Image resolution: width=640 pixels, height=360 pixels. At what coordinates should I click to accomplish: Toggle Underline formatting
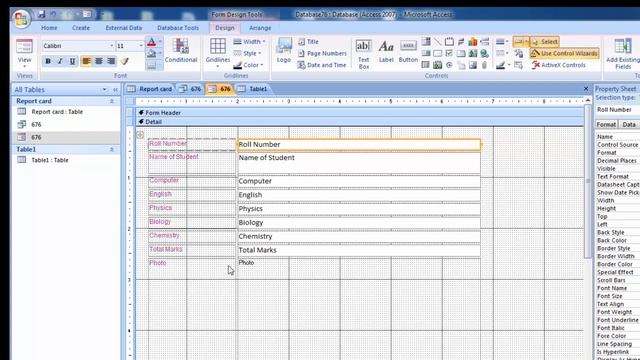(x=72, y=61)
